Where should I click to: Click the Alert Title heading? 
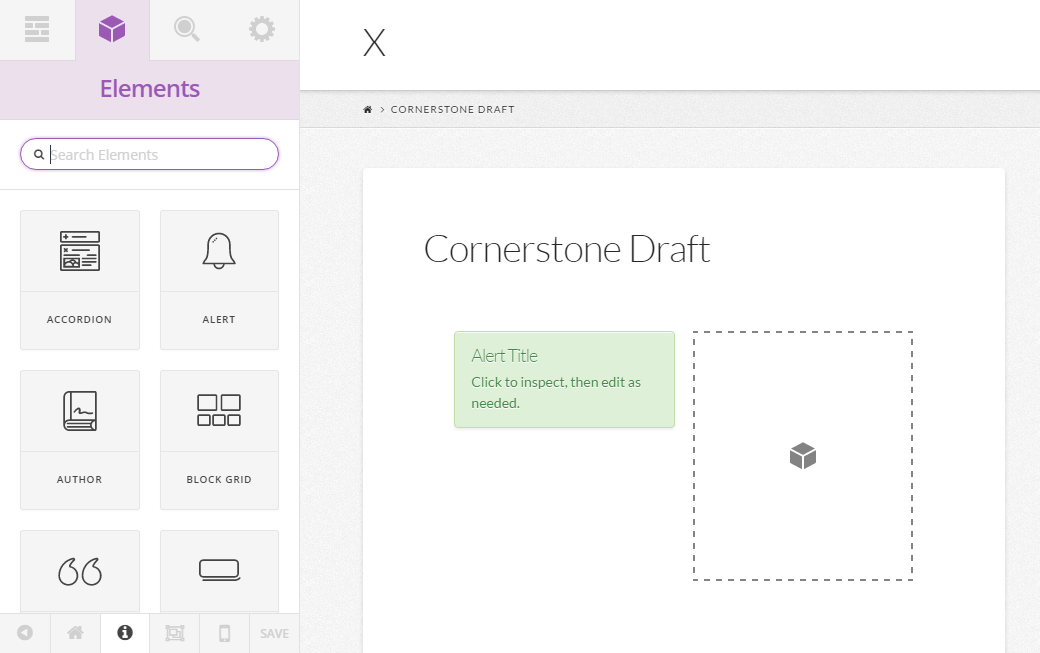504,356
